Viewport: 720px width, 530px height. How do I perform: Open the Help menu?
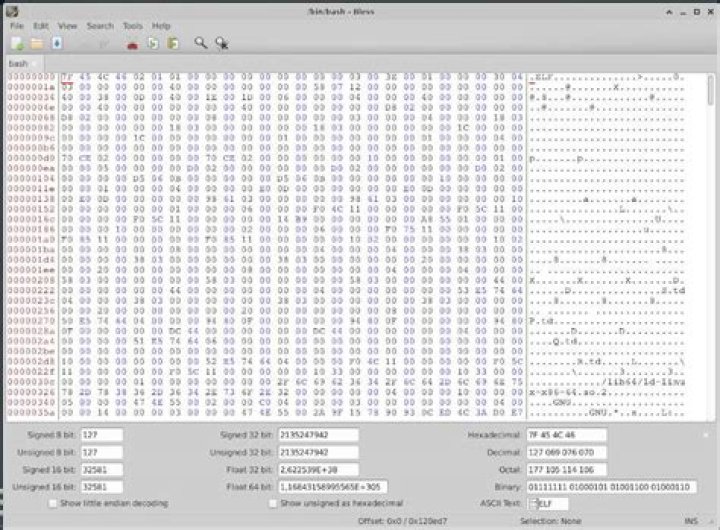point(161,26)
